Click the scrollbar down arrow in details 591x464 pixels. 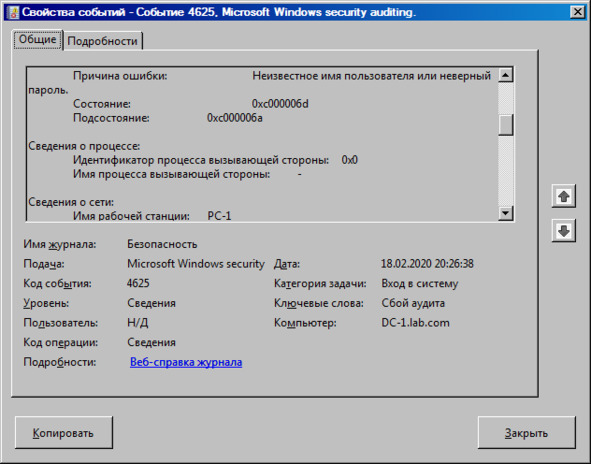coord(505,213)
